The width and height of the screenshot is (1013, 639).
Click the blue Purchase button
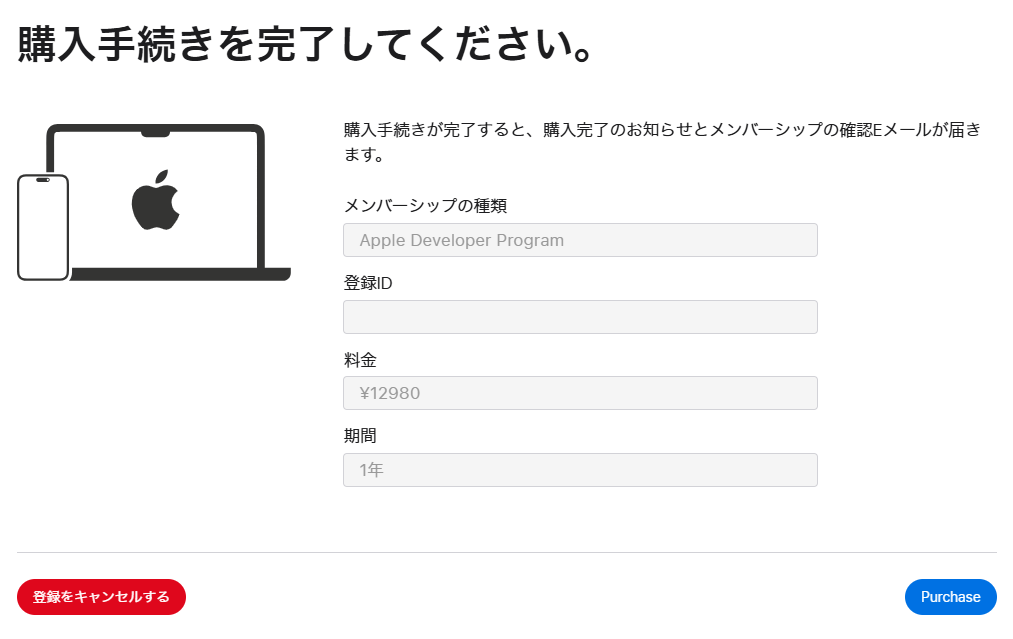pos(949,597)
